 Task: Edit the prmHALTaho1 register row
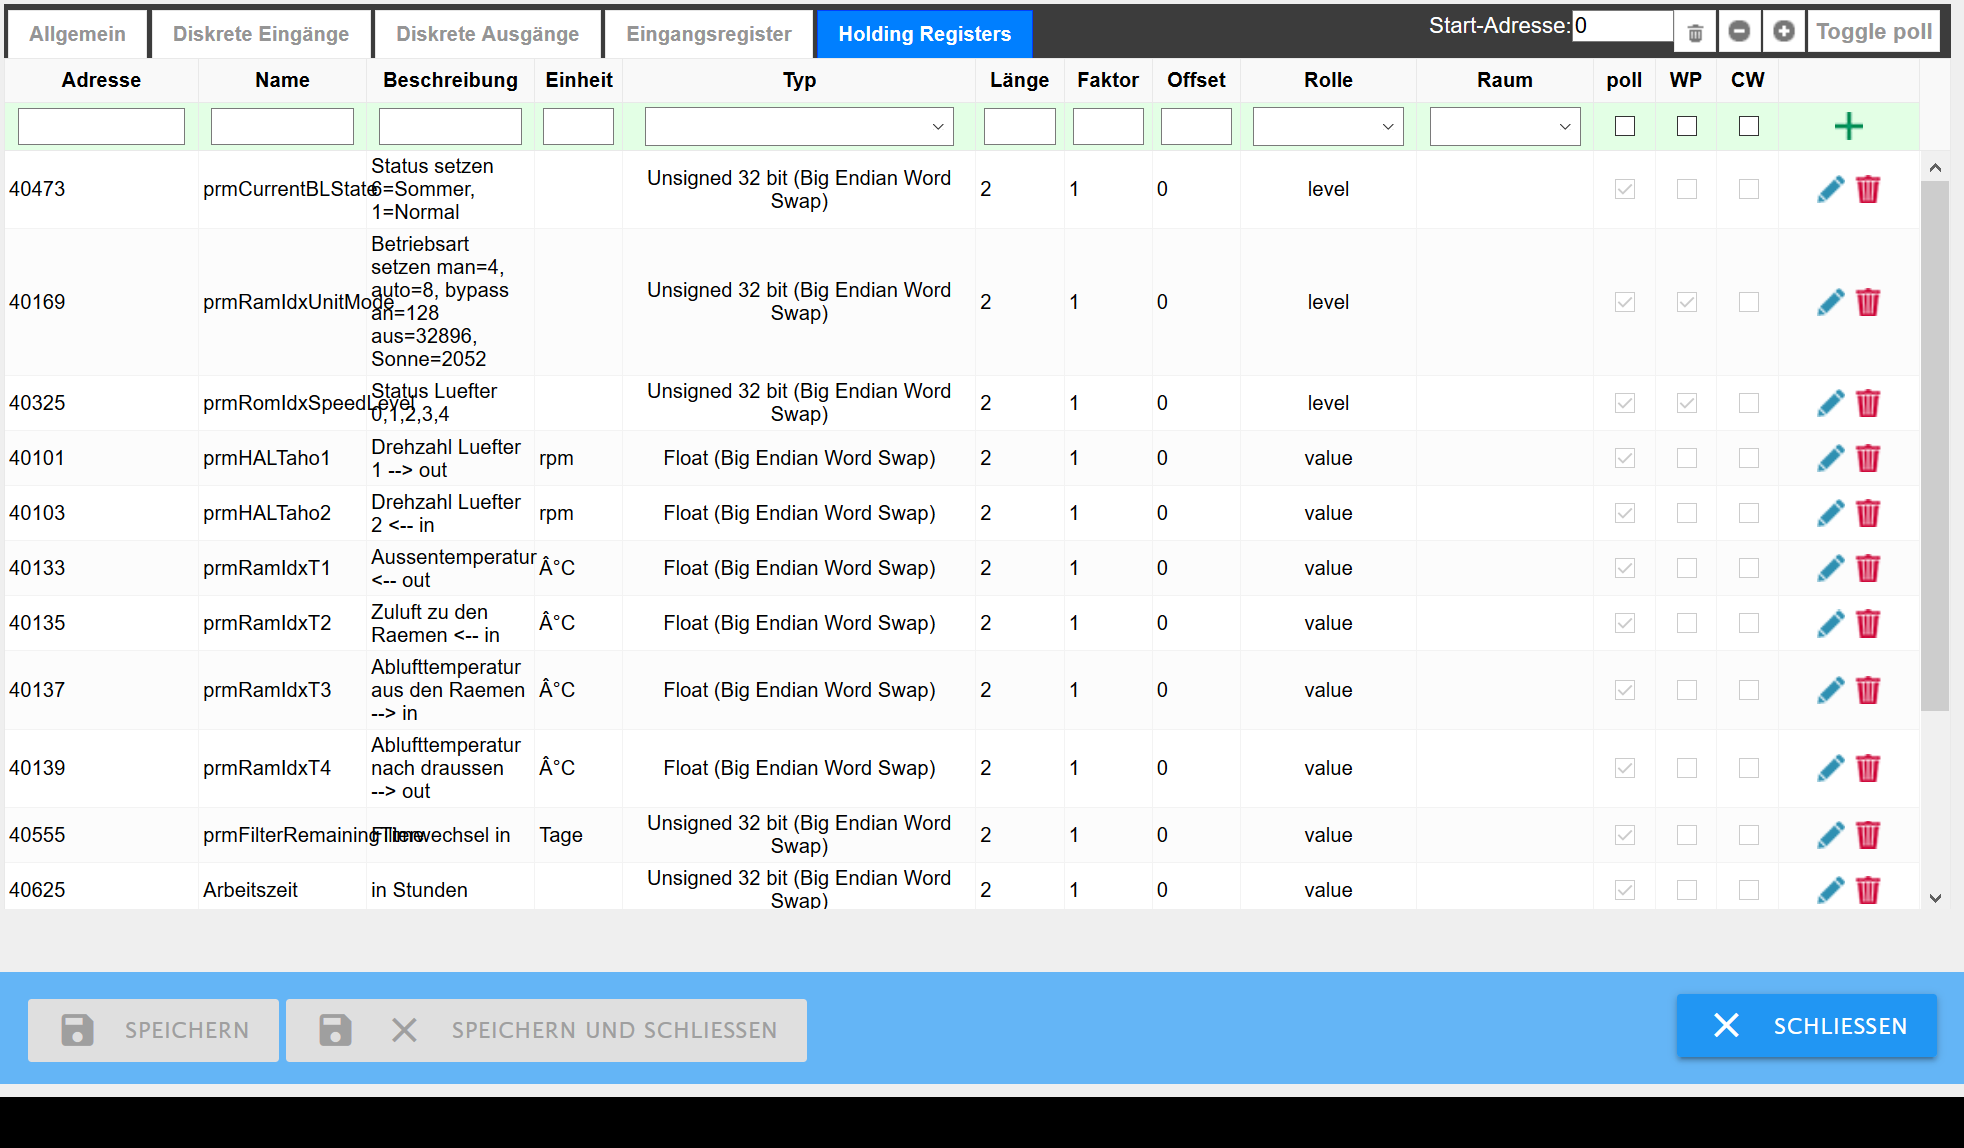click(x=1830, y=458)
